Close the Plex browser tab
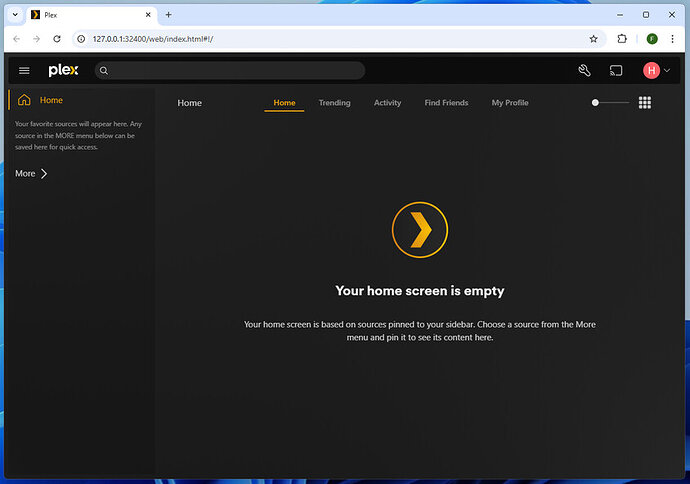The height and width of the screenshot is (484, 690). (x=148, y=15)
